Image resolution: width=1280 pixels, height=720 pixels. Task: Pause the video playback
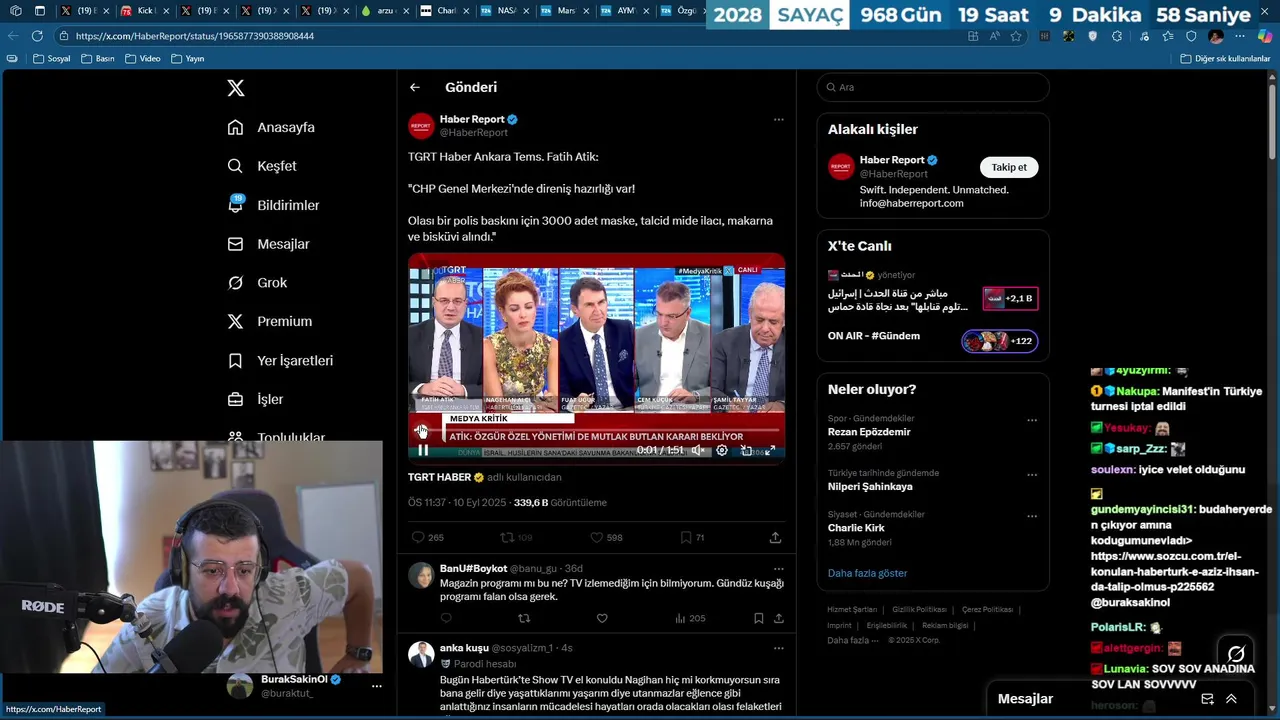click(x=423, y=450)
